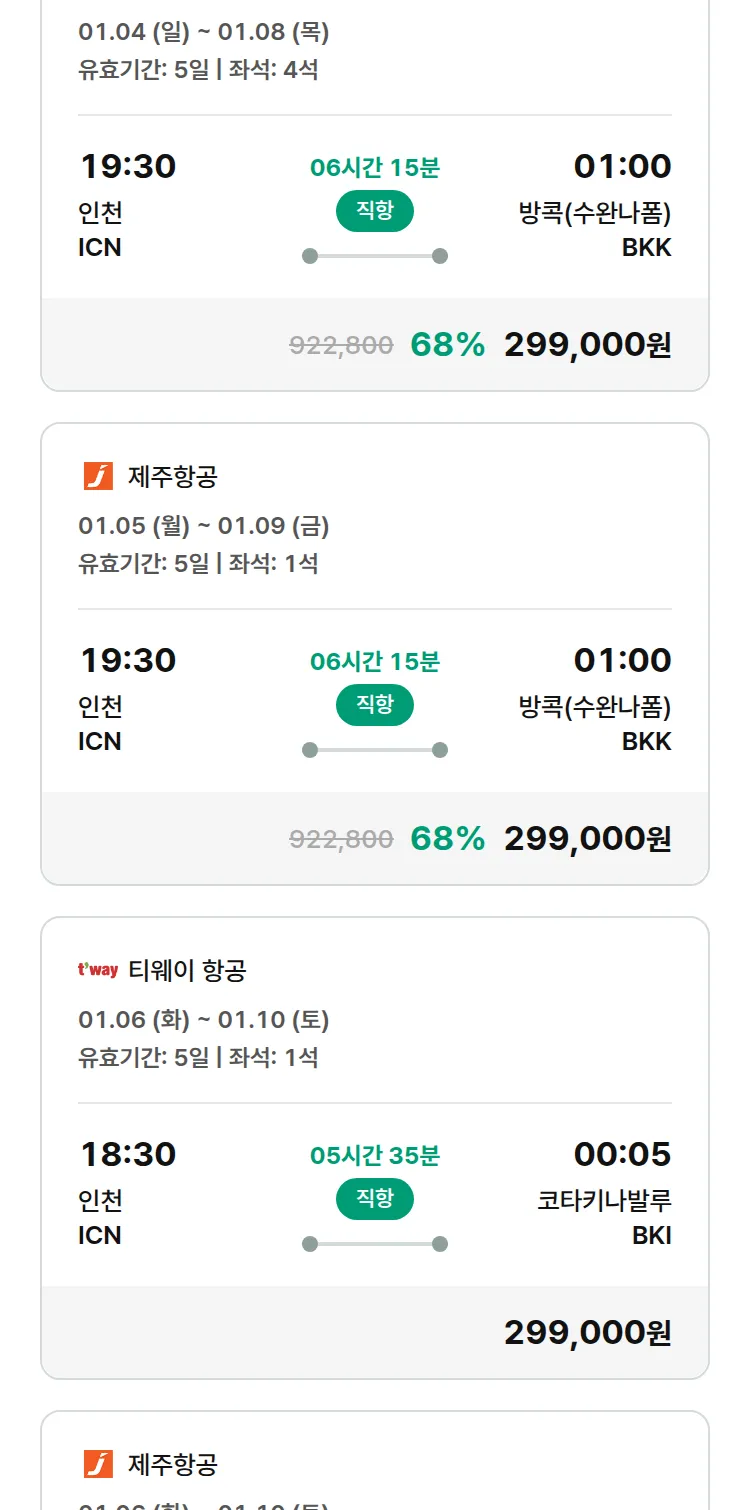This screenshot has height=1510, width=750.
Task: Click the 01.05 (월) ~ 01.09 (금) date range
Action: point(204,525)
